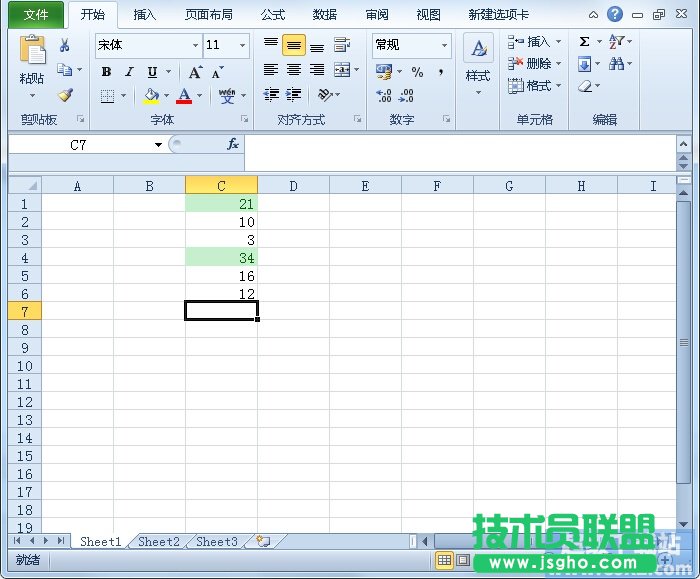Click the red font color swatch
Image resolution: width=700 pixels, height=579 pixels.
(x=183, y=96)
